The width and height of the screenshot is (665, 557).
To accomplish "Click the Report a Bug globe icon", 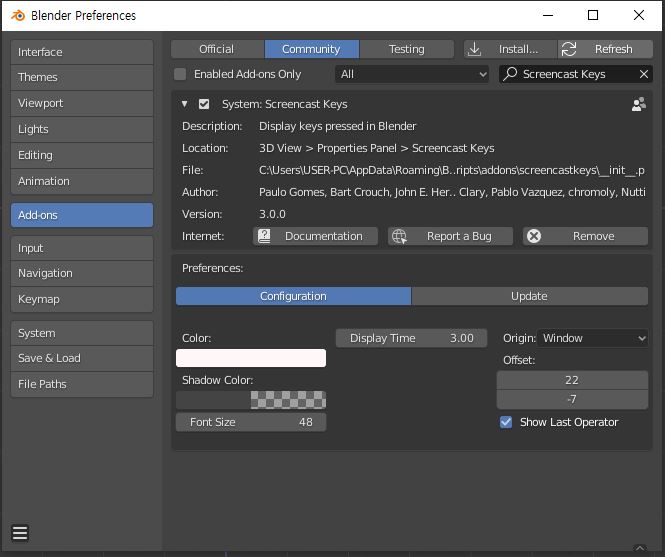I will pos(399,236).
